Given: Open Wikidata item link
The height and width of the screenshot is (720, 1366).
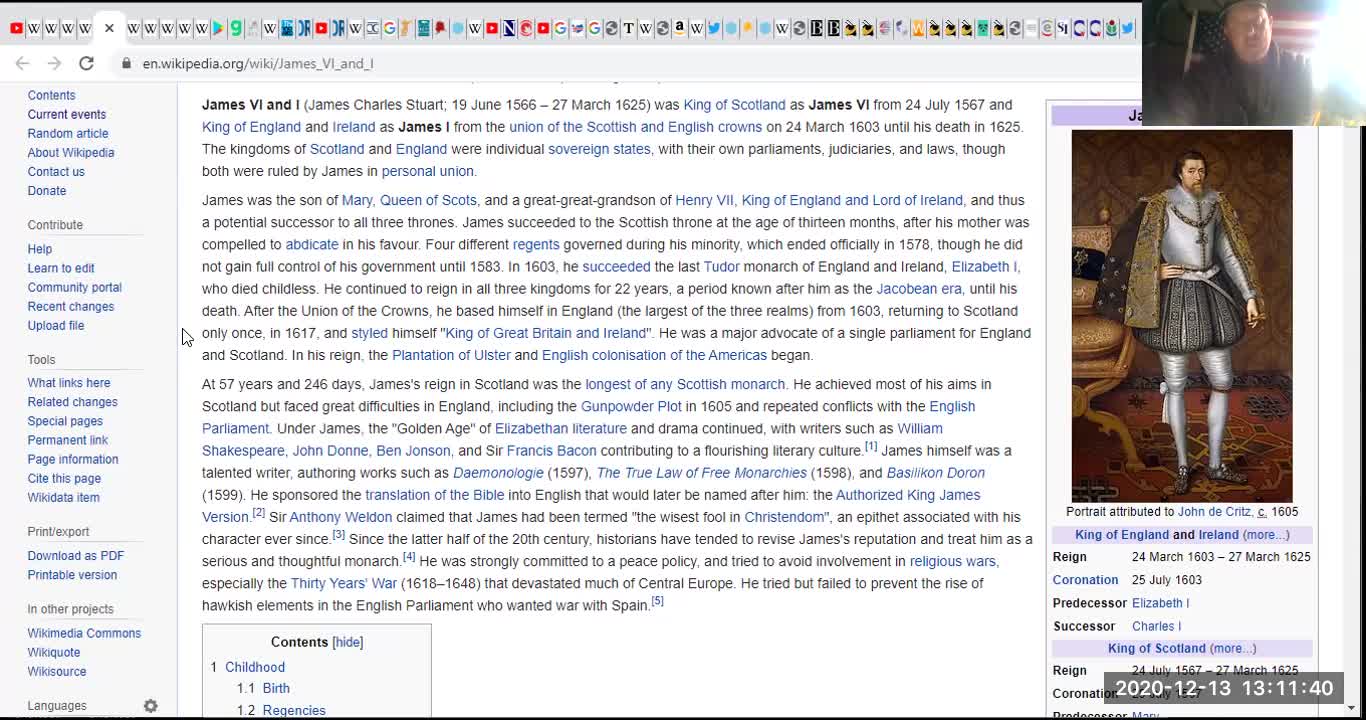Looking at the screenshot, I should (x=63, y=497).
